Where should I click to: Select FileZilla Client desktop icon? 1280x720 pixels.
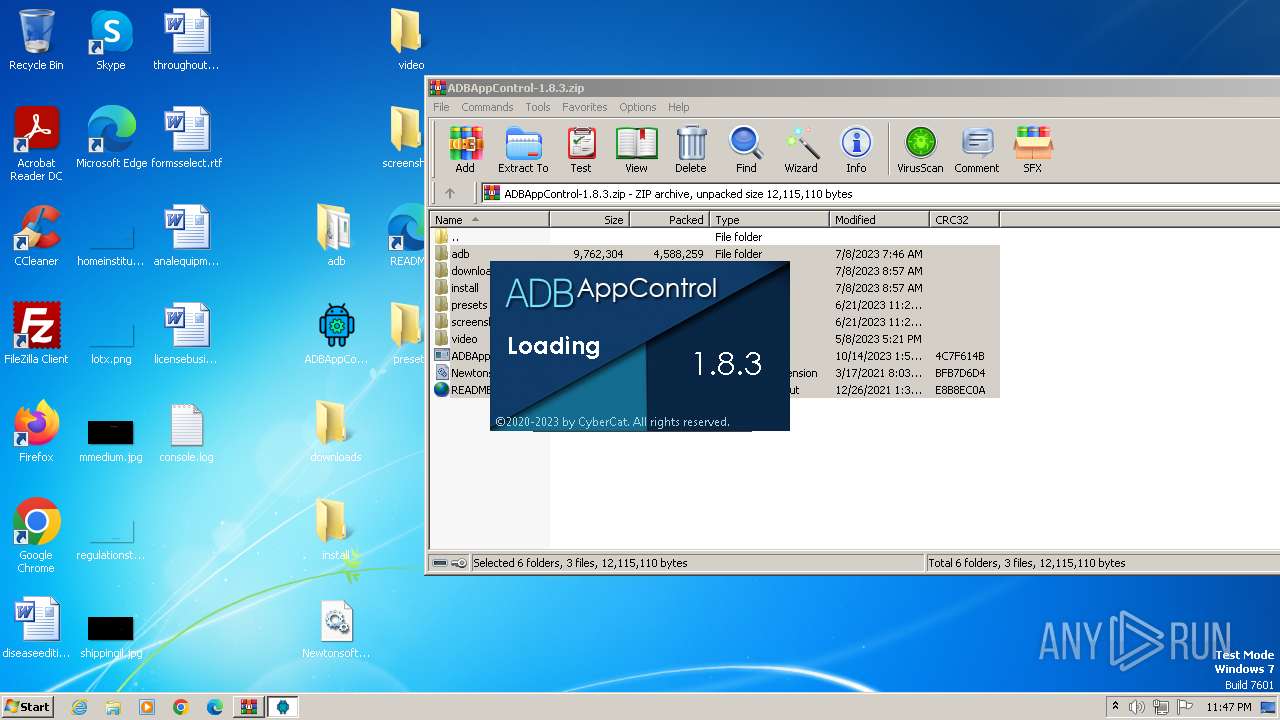click(36, 334)
